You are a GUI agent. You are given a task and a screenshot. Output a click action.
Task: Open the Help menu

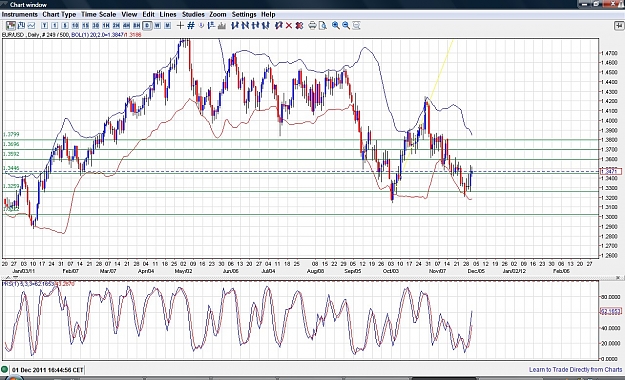[268, 14]
